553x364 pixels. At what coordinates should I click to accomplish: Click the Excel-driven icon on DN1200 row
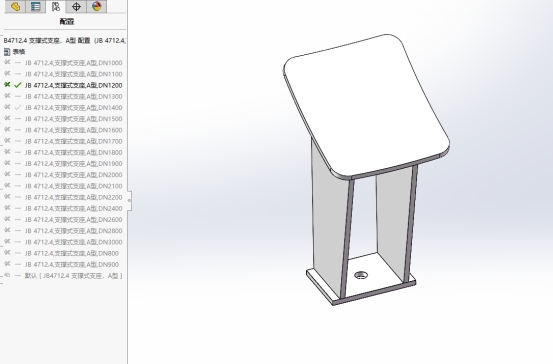7,85
